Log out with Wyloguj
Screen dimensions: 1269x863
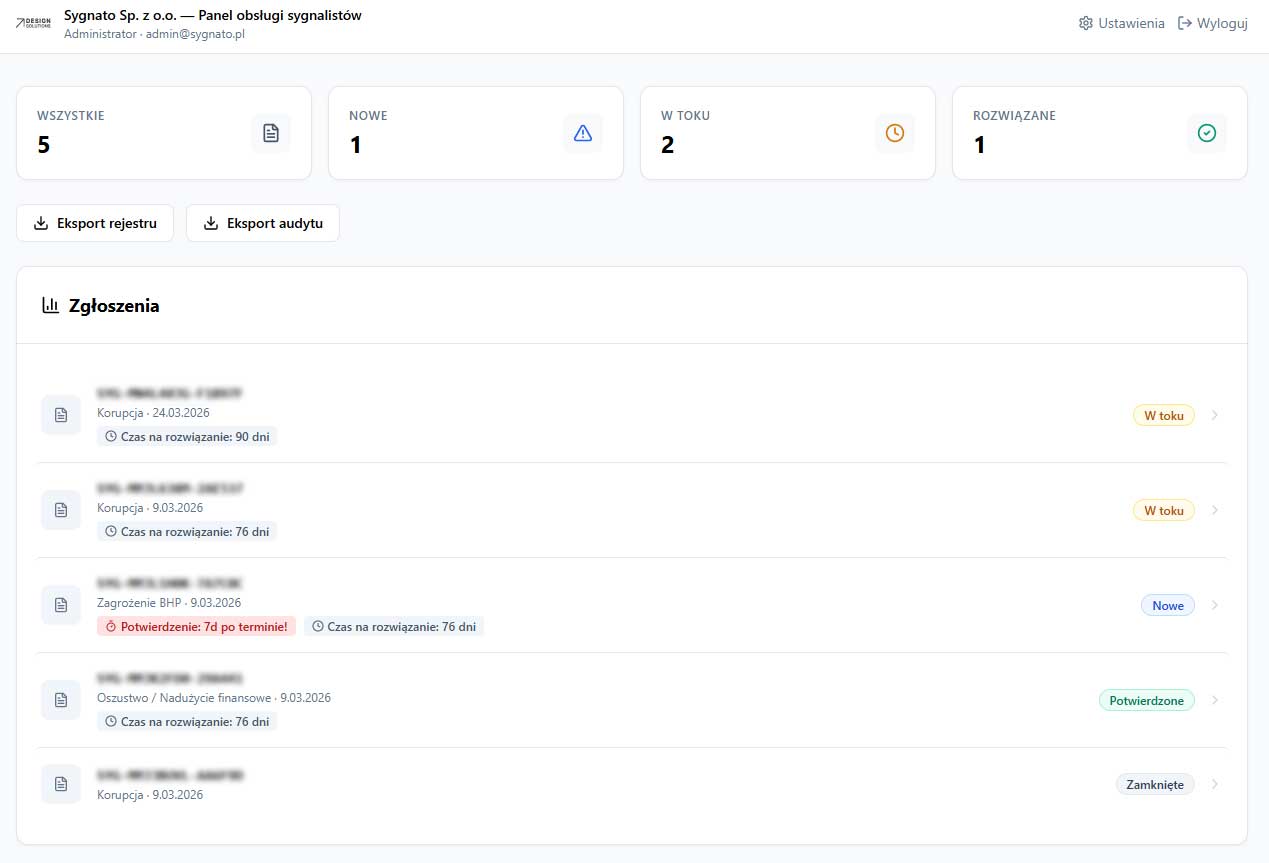pyautogui.click(x=1213, y=23)
